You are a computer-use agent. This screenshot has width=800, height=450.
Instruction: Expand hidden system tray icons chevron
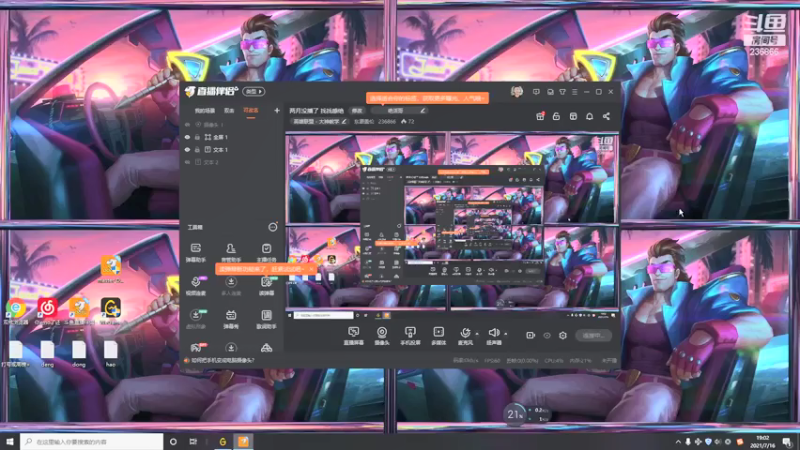click(x=678, y=442)
